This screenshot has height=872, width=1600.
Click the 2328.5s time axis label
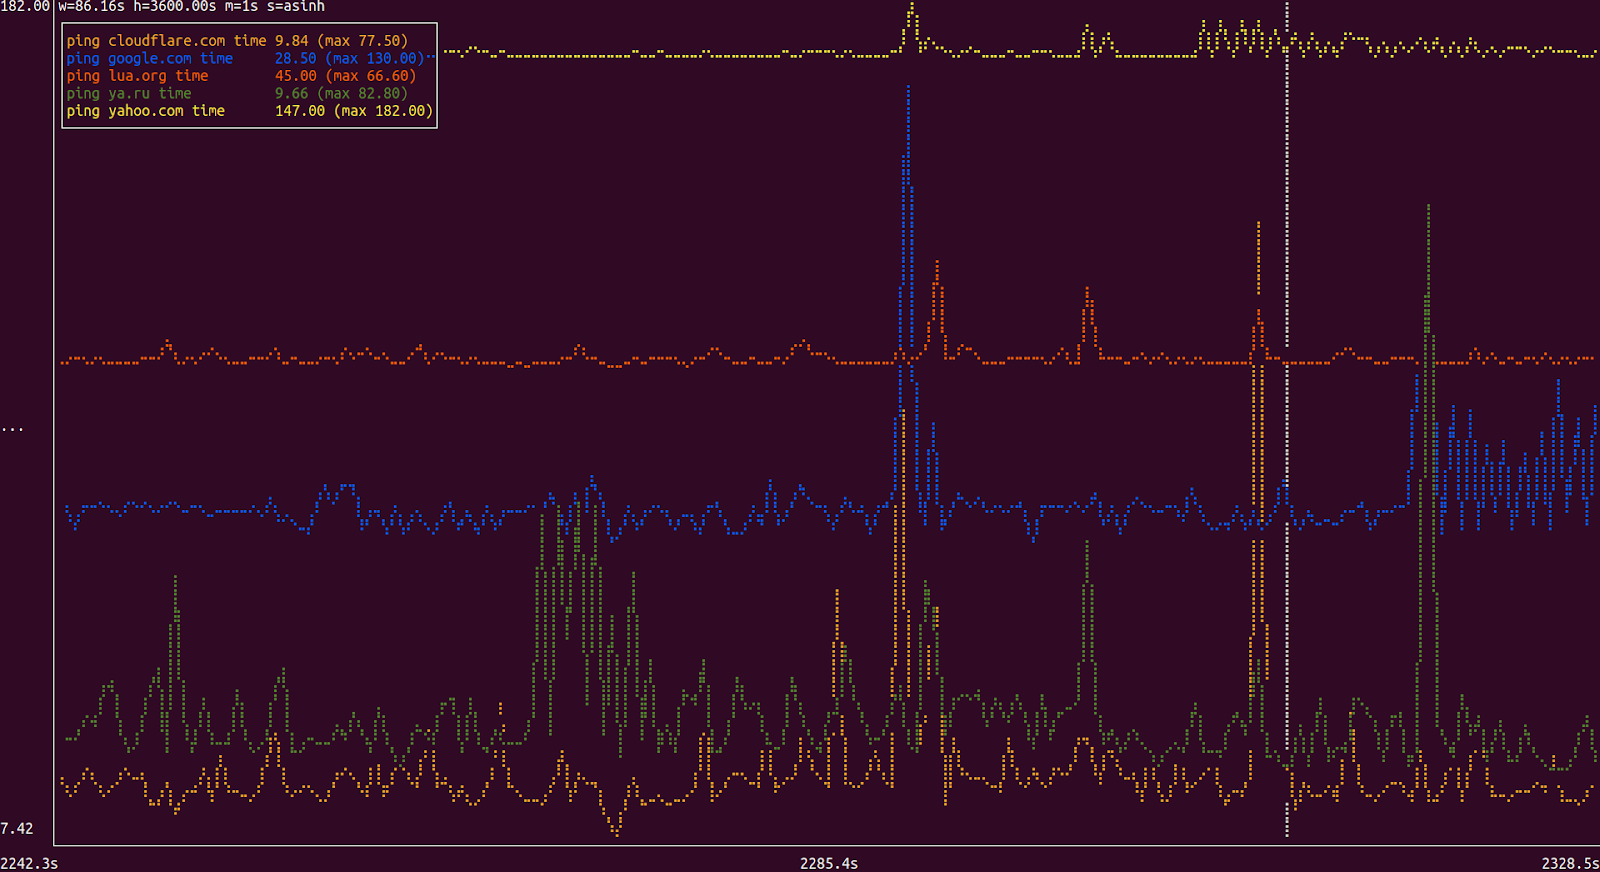tap(1570, 863)
